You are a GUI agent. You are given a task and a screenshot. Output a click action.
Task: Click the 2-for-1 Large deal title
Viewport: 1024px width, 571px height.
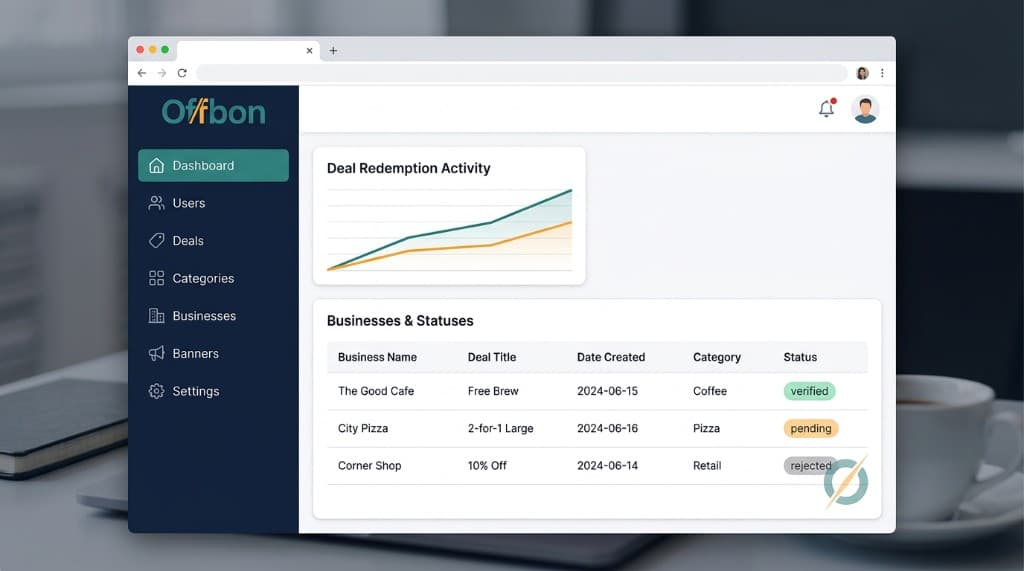pyautogui.click(x=500, y=428)
